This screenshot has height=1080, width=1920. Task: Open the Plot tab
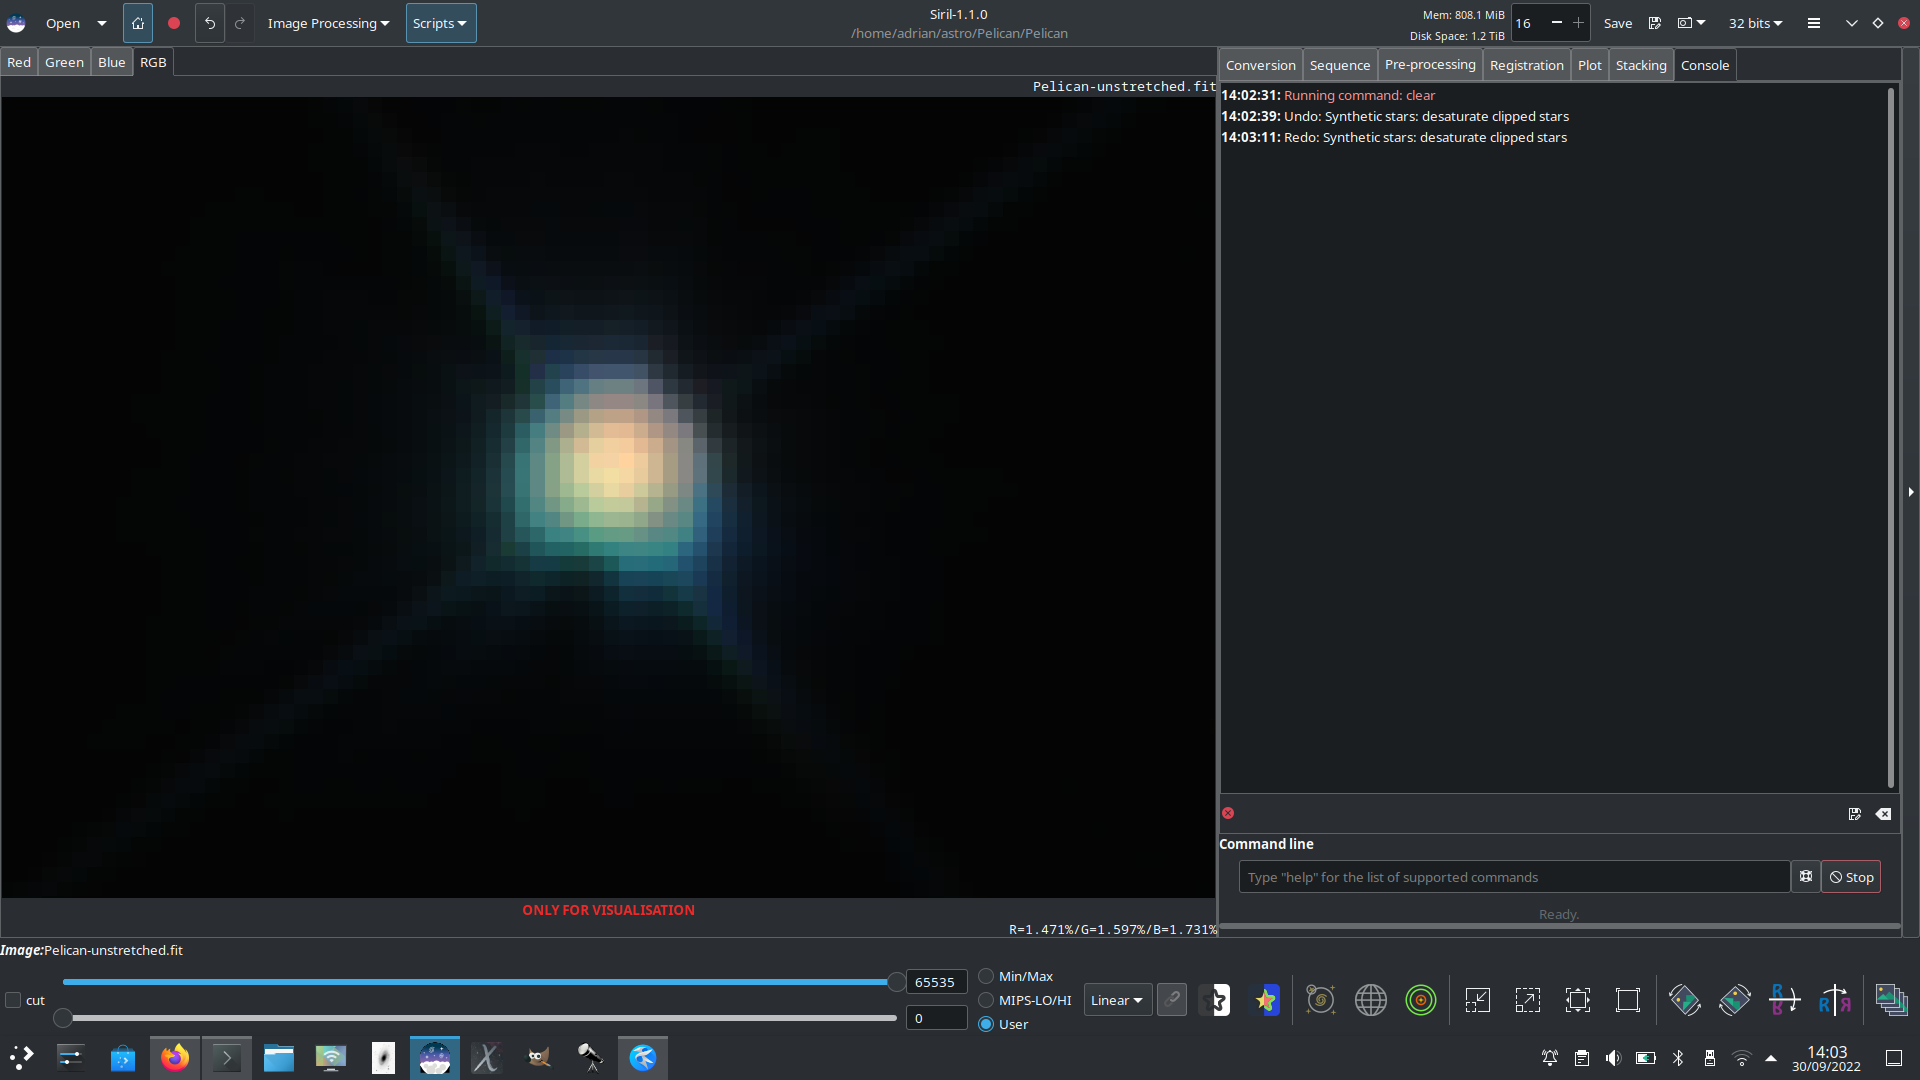[1589, 65]
